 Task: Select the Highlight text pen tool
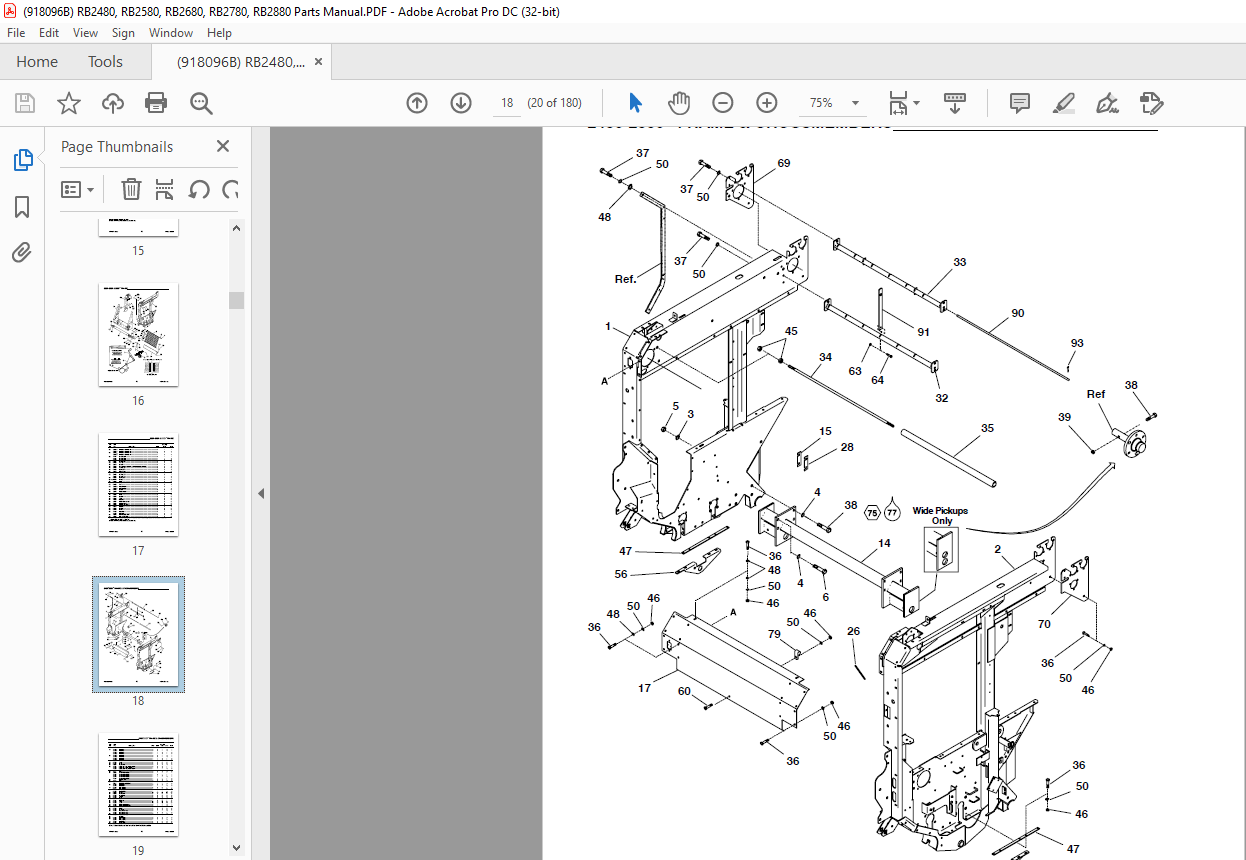coord(1064,103)
